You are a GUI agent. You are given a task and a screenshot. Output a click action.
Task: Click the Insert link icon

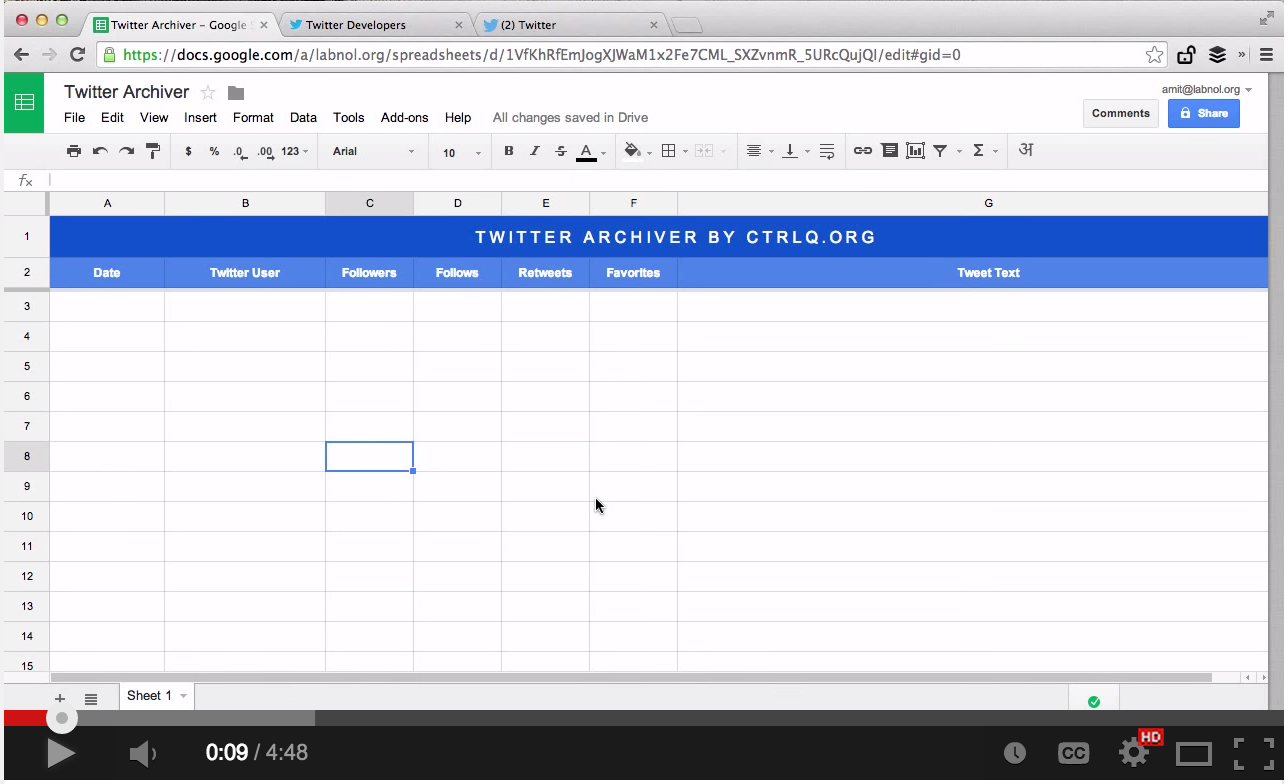(x=862, y=151)
